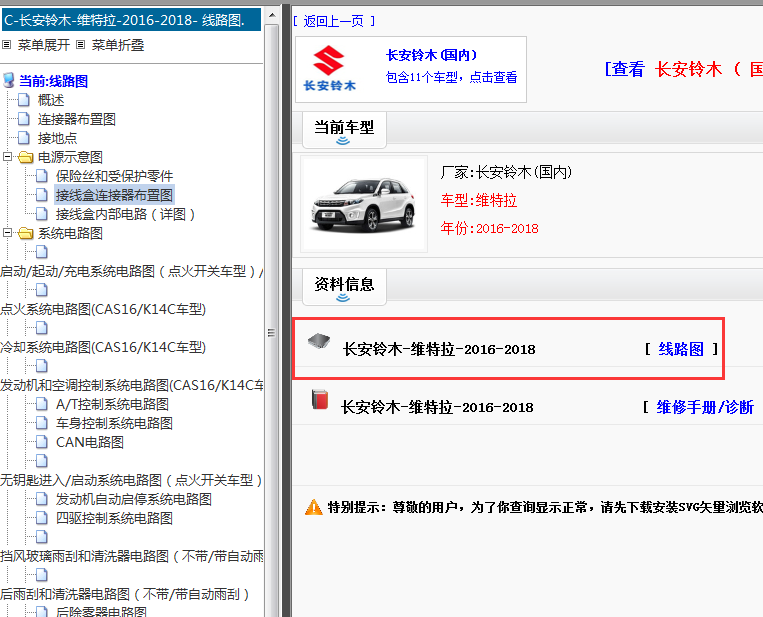Select the 连接器布置图 tree item

coord(76,119)
